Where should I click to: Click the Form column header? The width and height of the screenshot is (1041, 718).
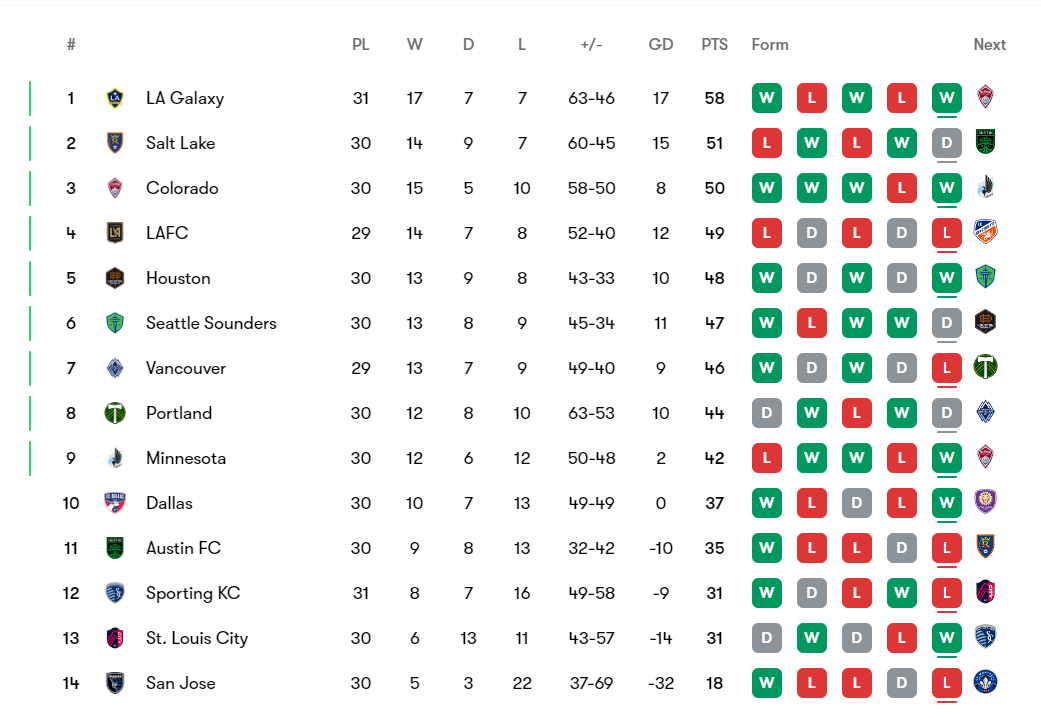770,45
